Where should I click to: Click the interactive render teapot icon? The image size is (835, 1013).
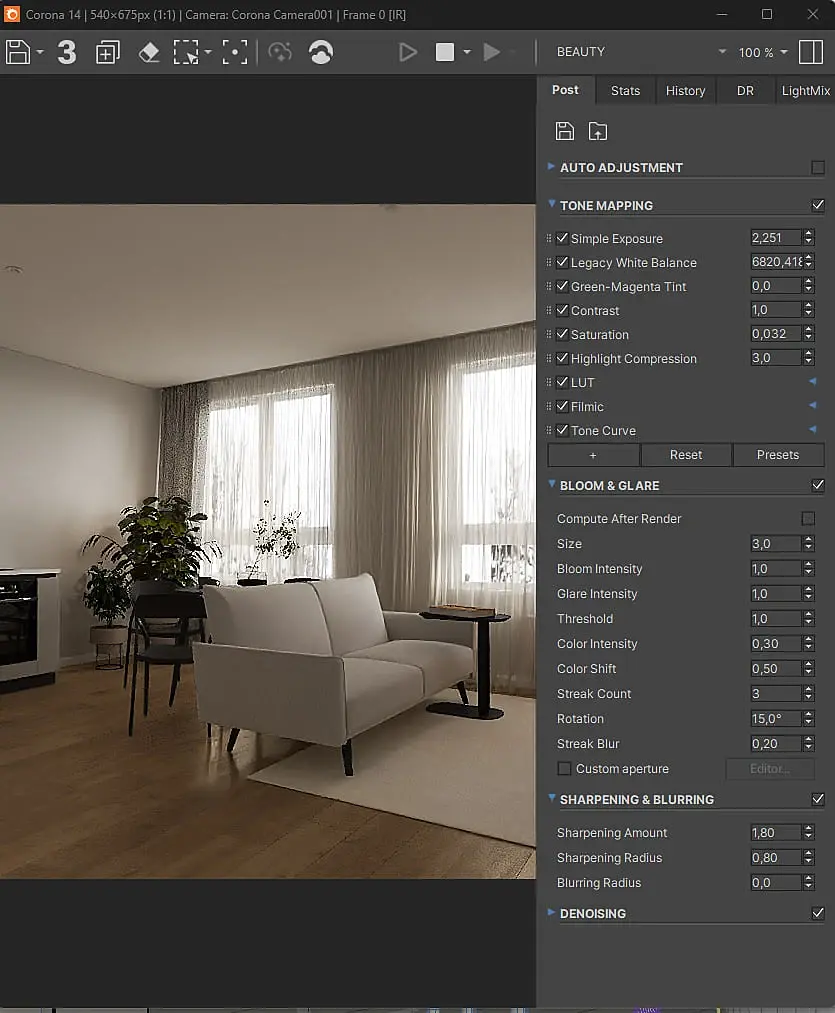coord(321,52)
